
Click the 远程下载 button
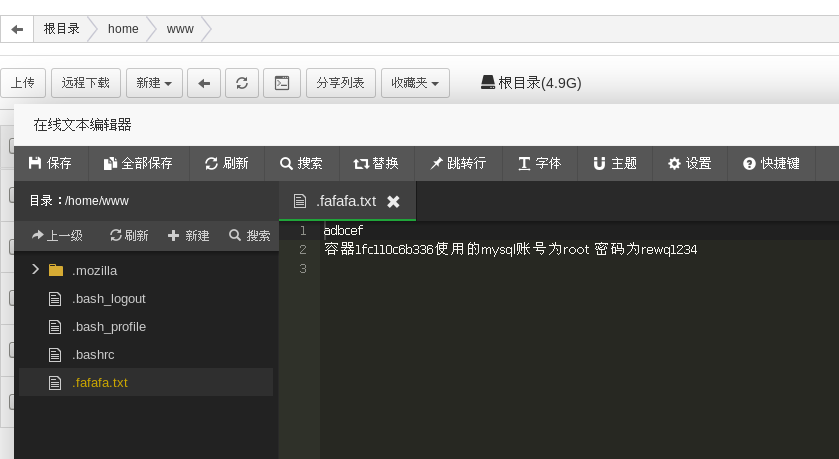[86, 83]
